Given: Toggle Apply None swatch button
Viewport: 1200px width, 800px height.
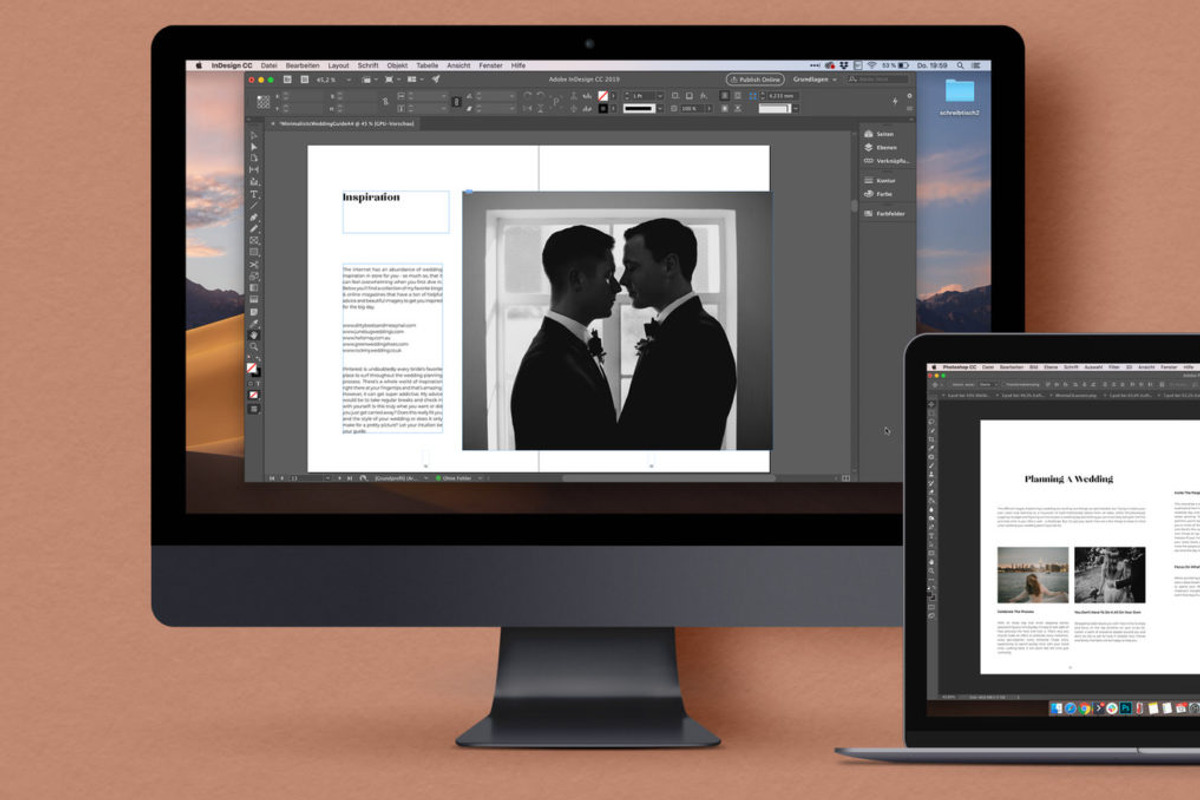Looking at the screenshot, I should click(254, 395).
